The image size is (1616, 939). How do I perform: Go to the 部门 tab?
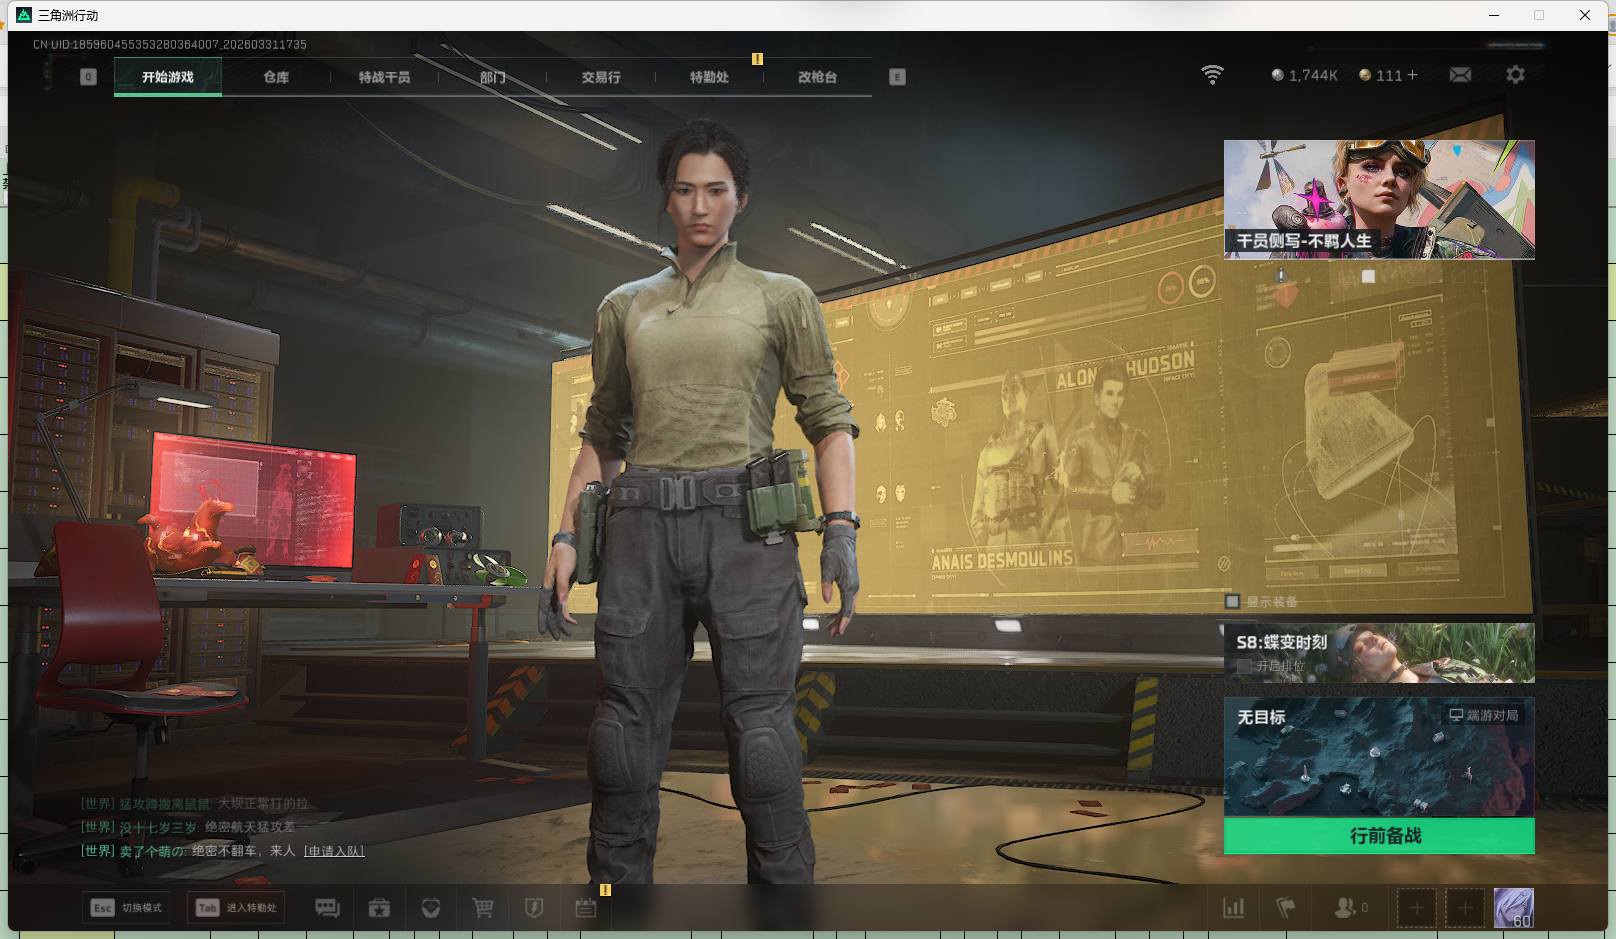tap(492, 77)
